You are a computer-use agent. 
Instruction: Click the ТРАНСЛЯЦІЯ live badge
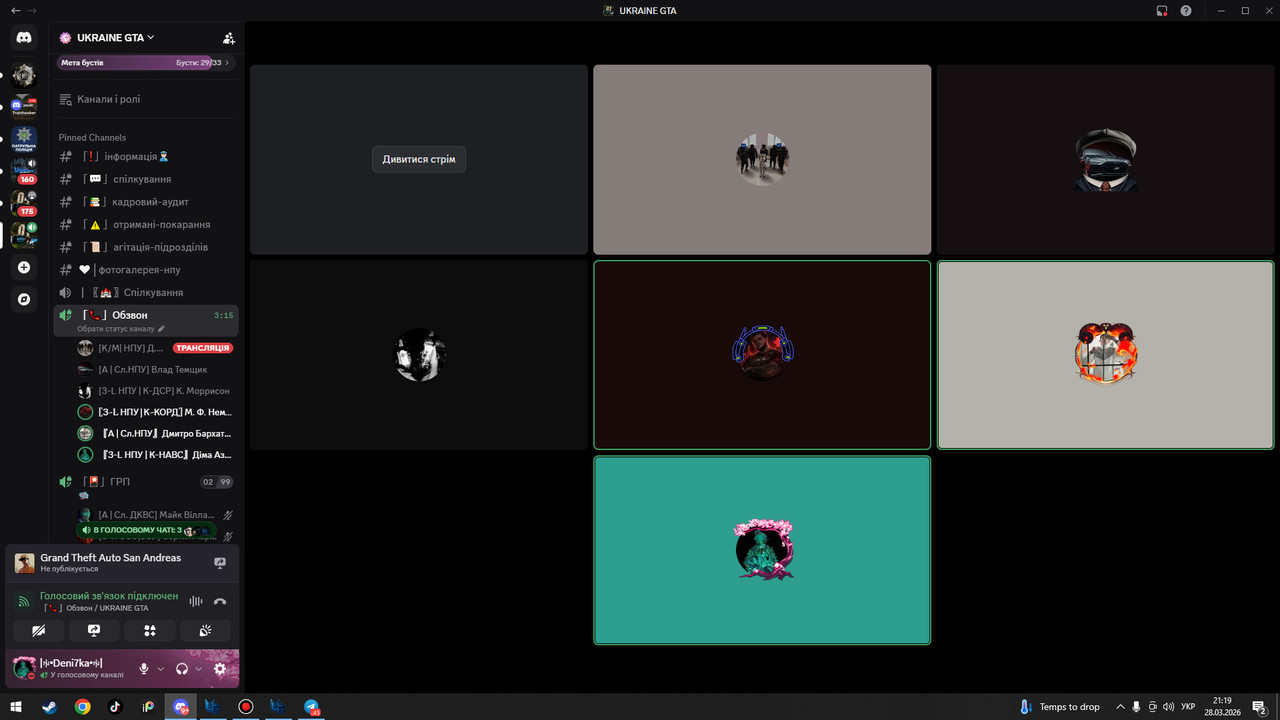[203, 348]
